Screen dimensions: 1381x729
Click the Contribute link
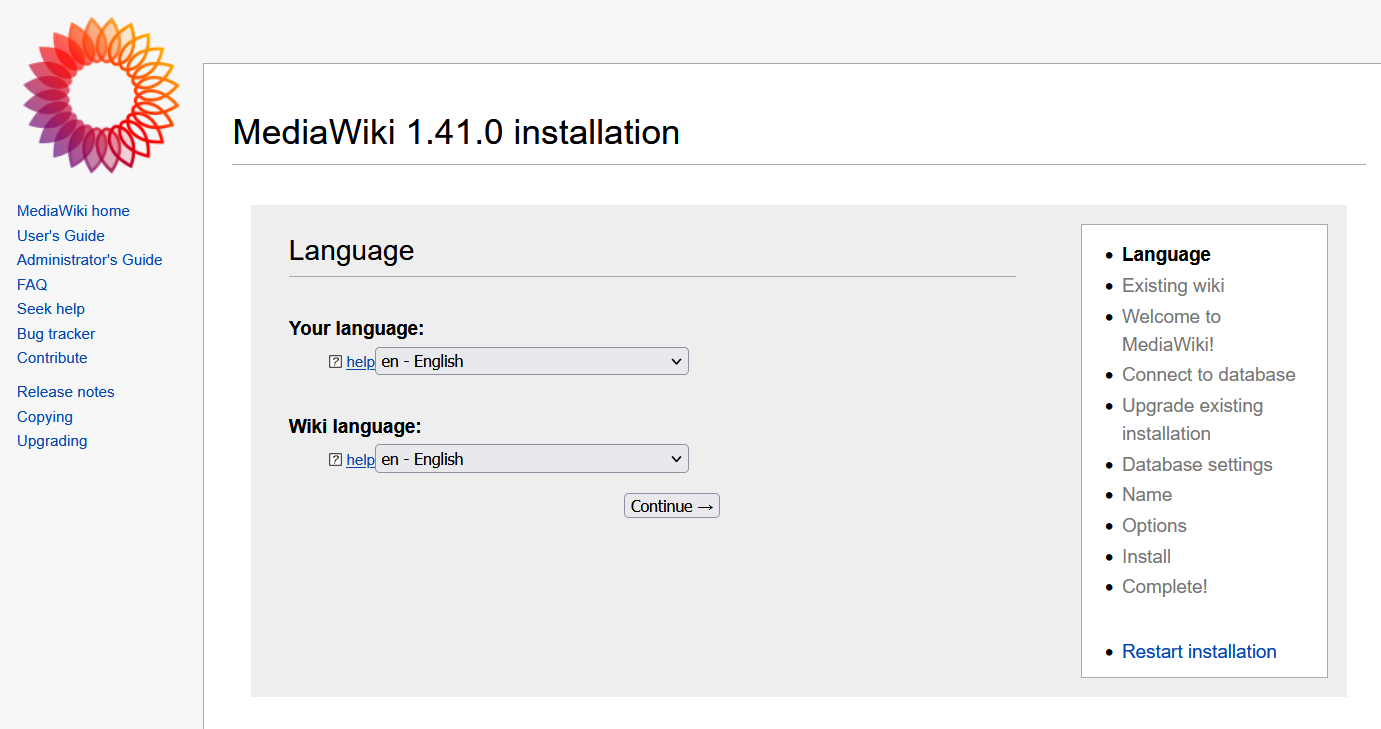[52, 358]
